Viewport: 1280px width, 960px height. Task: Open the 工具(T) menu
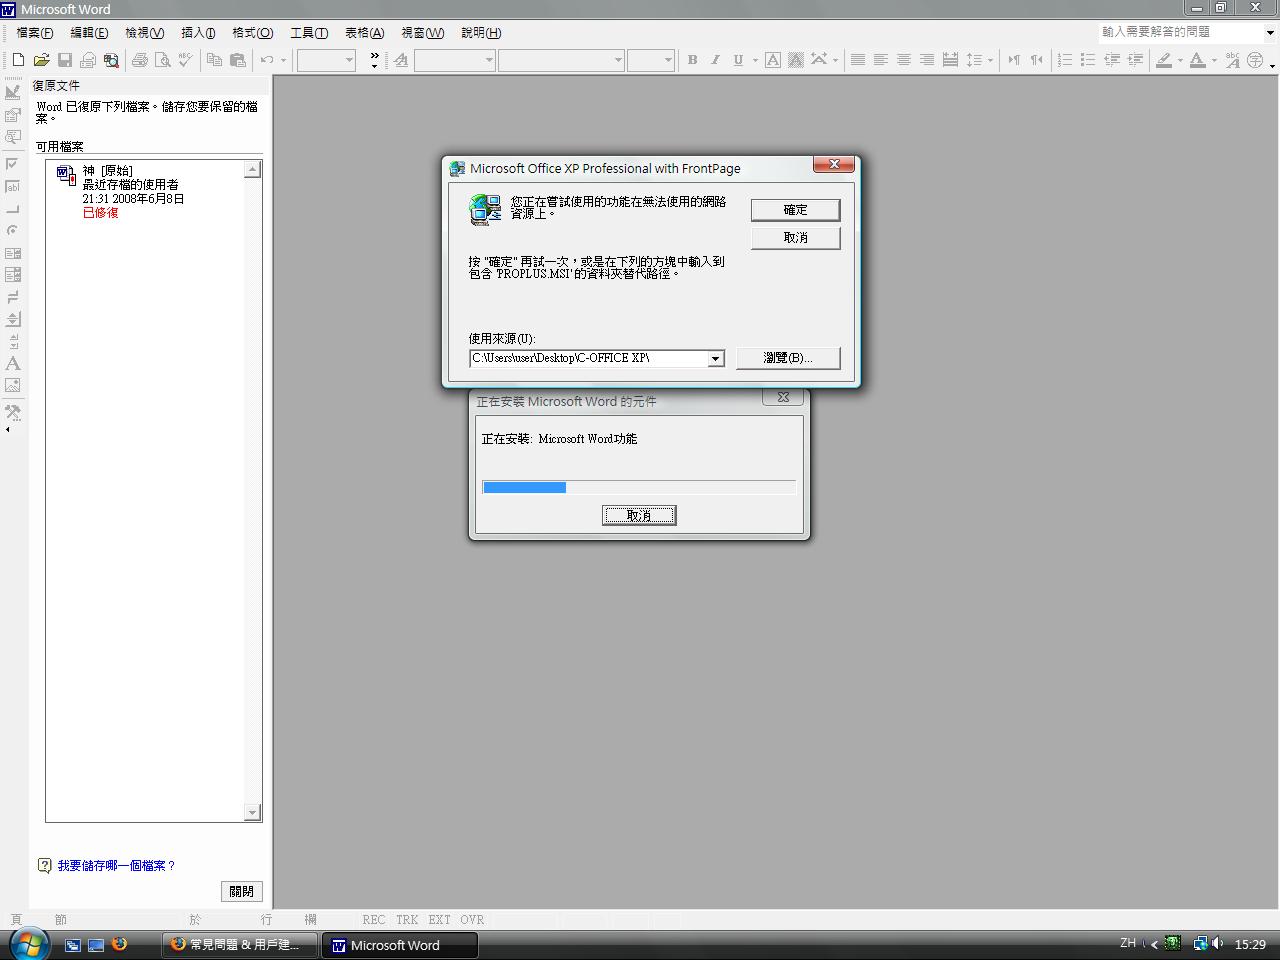pyautogui.click(x=309, y=33)
